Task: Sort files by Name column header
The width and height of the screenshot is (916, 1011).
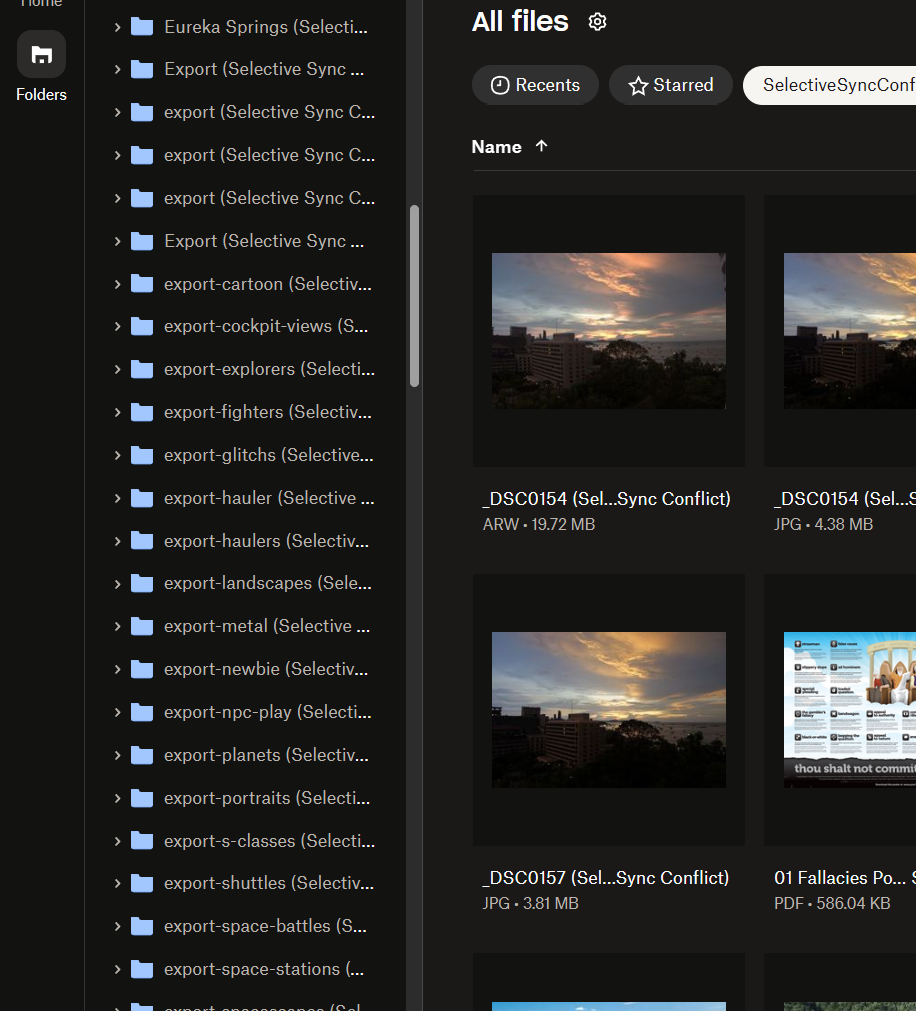Action: [x=497, y=147]
